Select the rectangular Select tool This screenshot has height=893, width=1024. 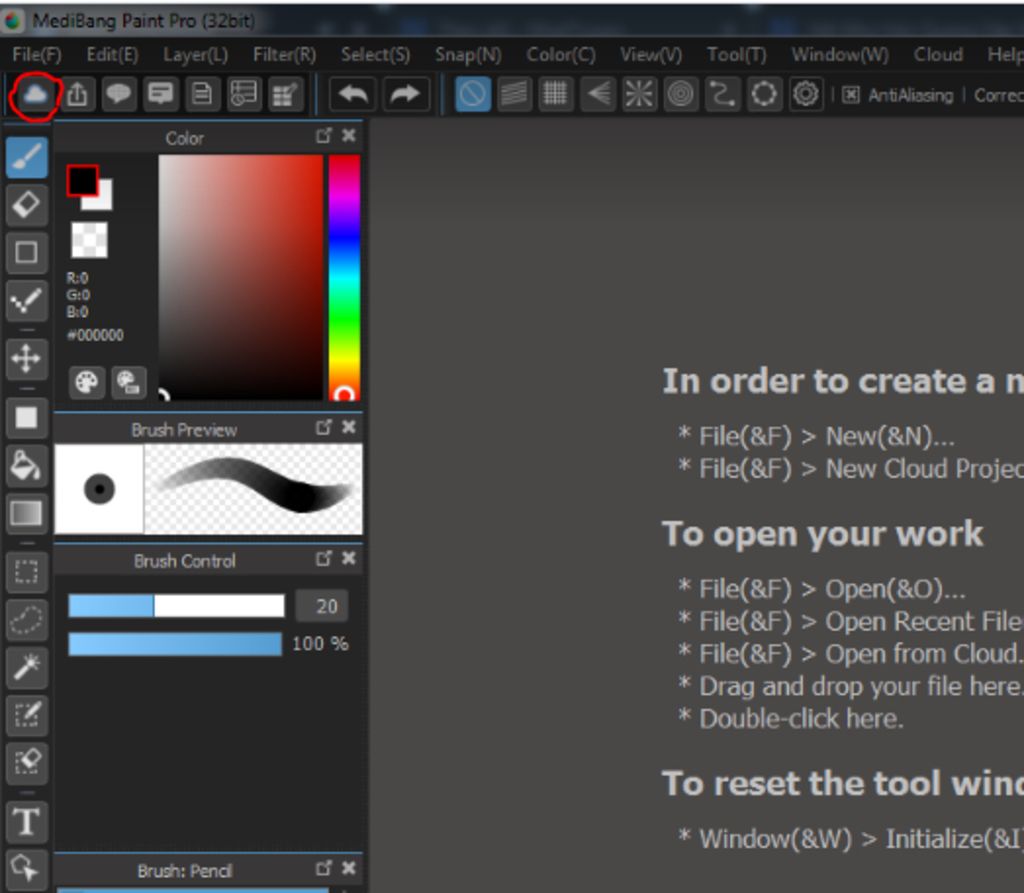(x=27, y=572)
